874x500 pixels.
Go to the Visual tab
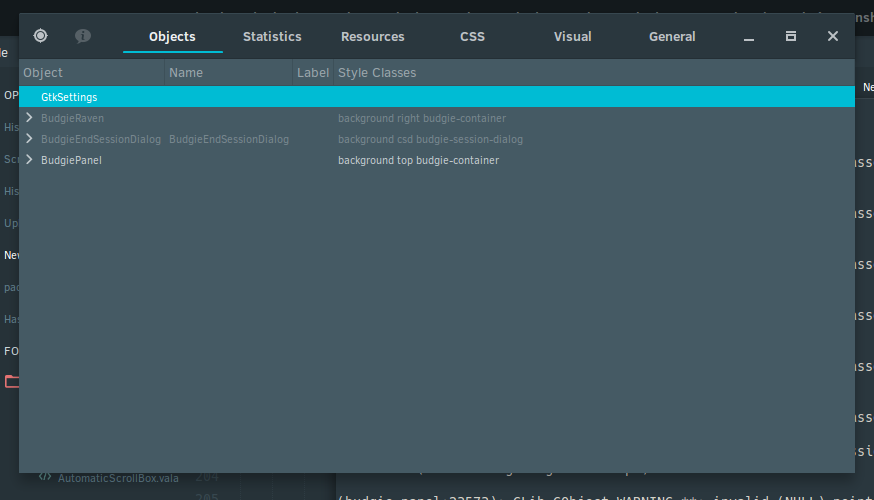tap(572, 37)
